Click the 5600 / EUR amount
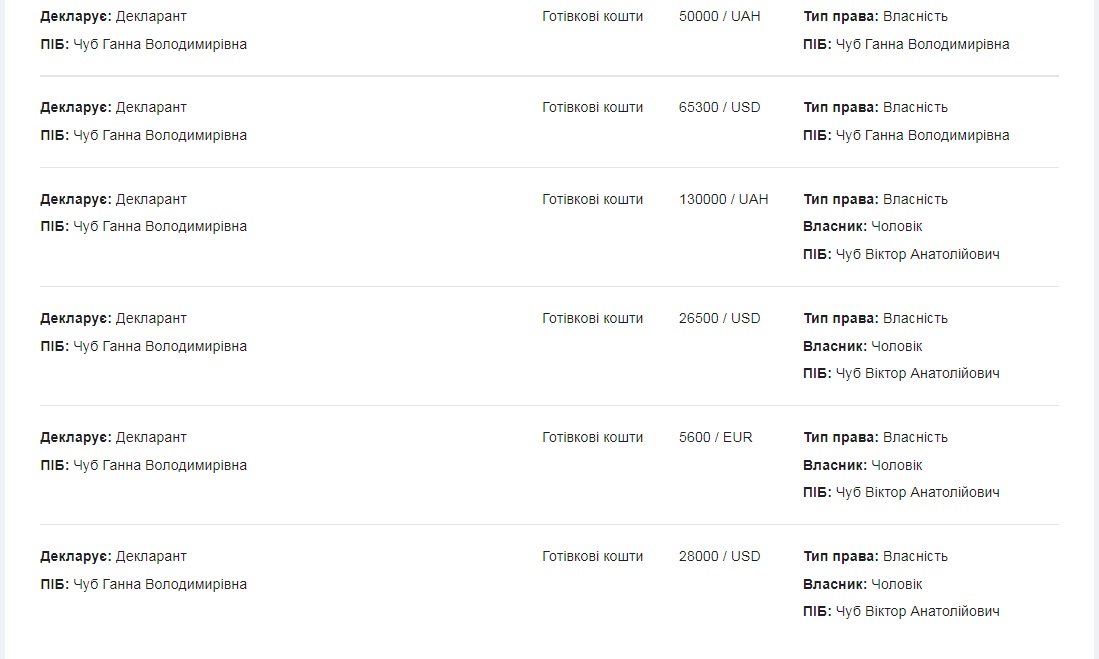 (715, 438)
